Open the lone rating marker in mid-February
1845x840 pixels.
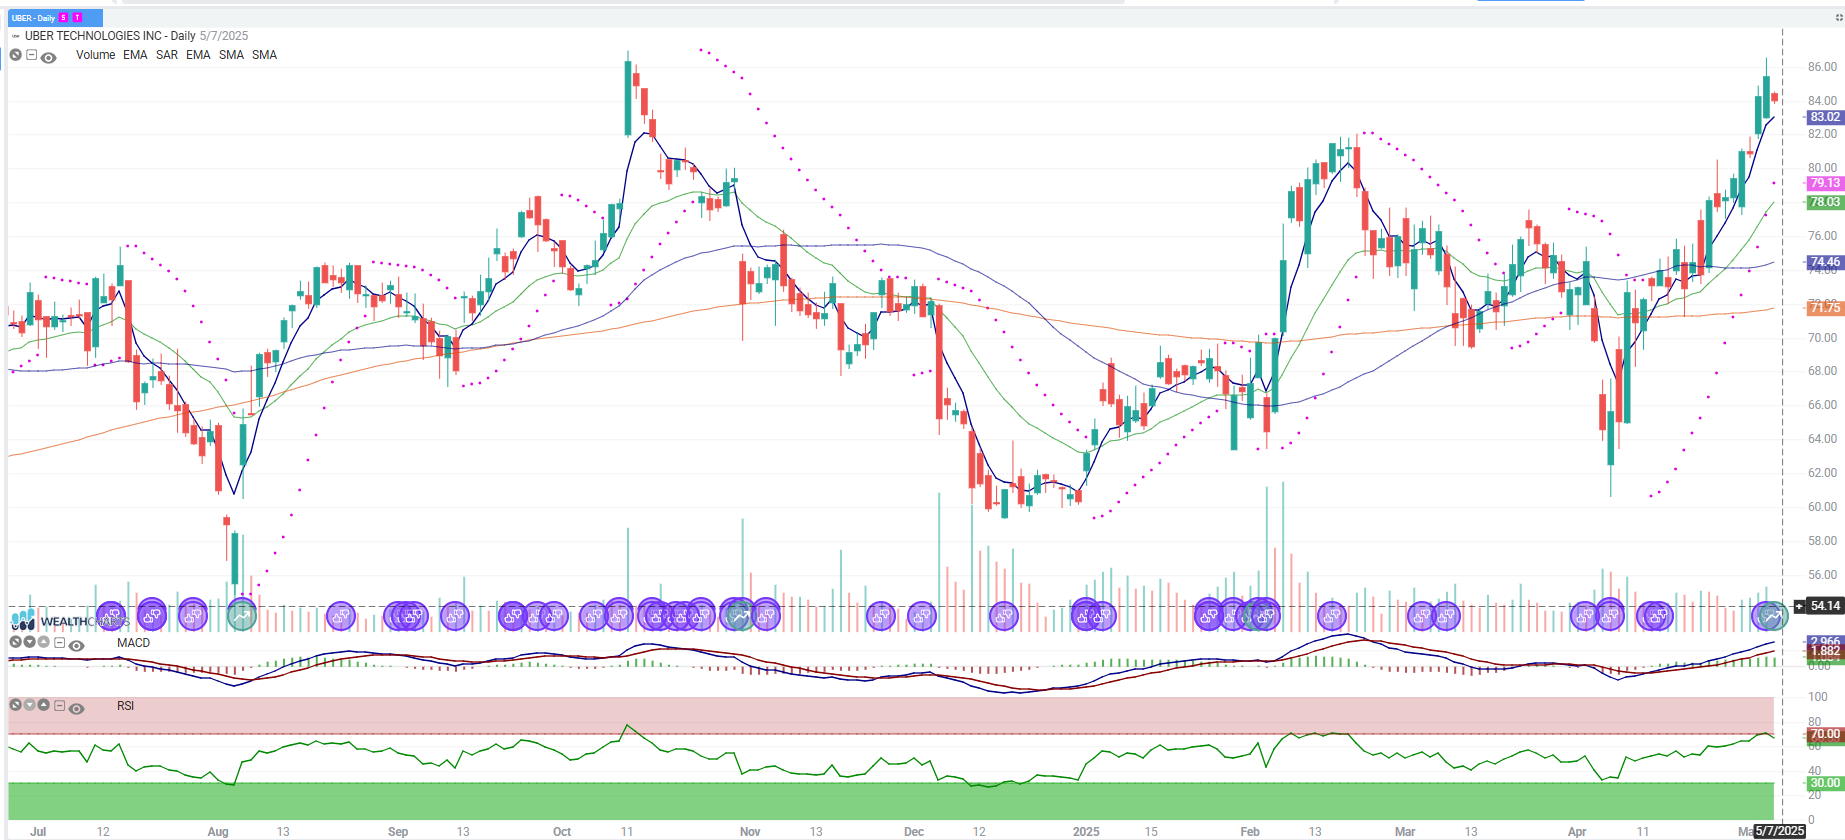pos(1332,615)
